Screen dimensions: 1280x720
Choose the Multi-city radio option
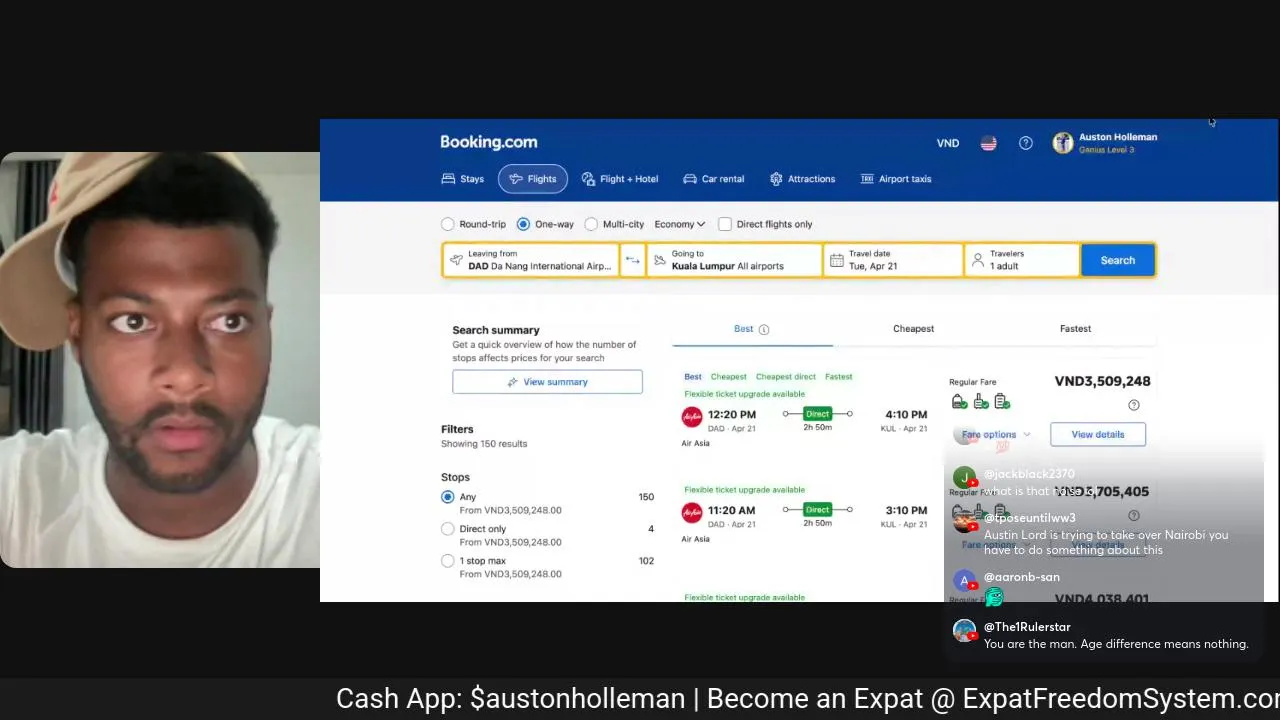pos(591,224)
